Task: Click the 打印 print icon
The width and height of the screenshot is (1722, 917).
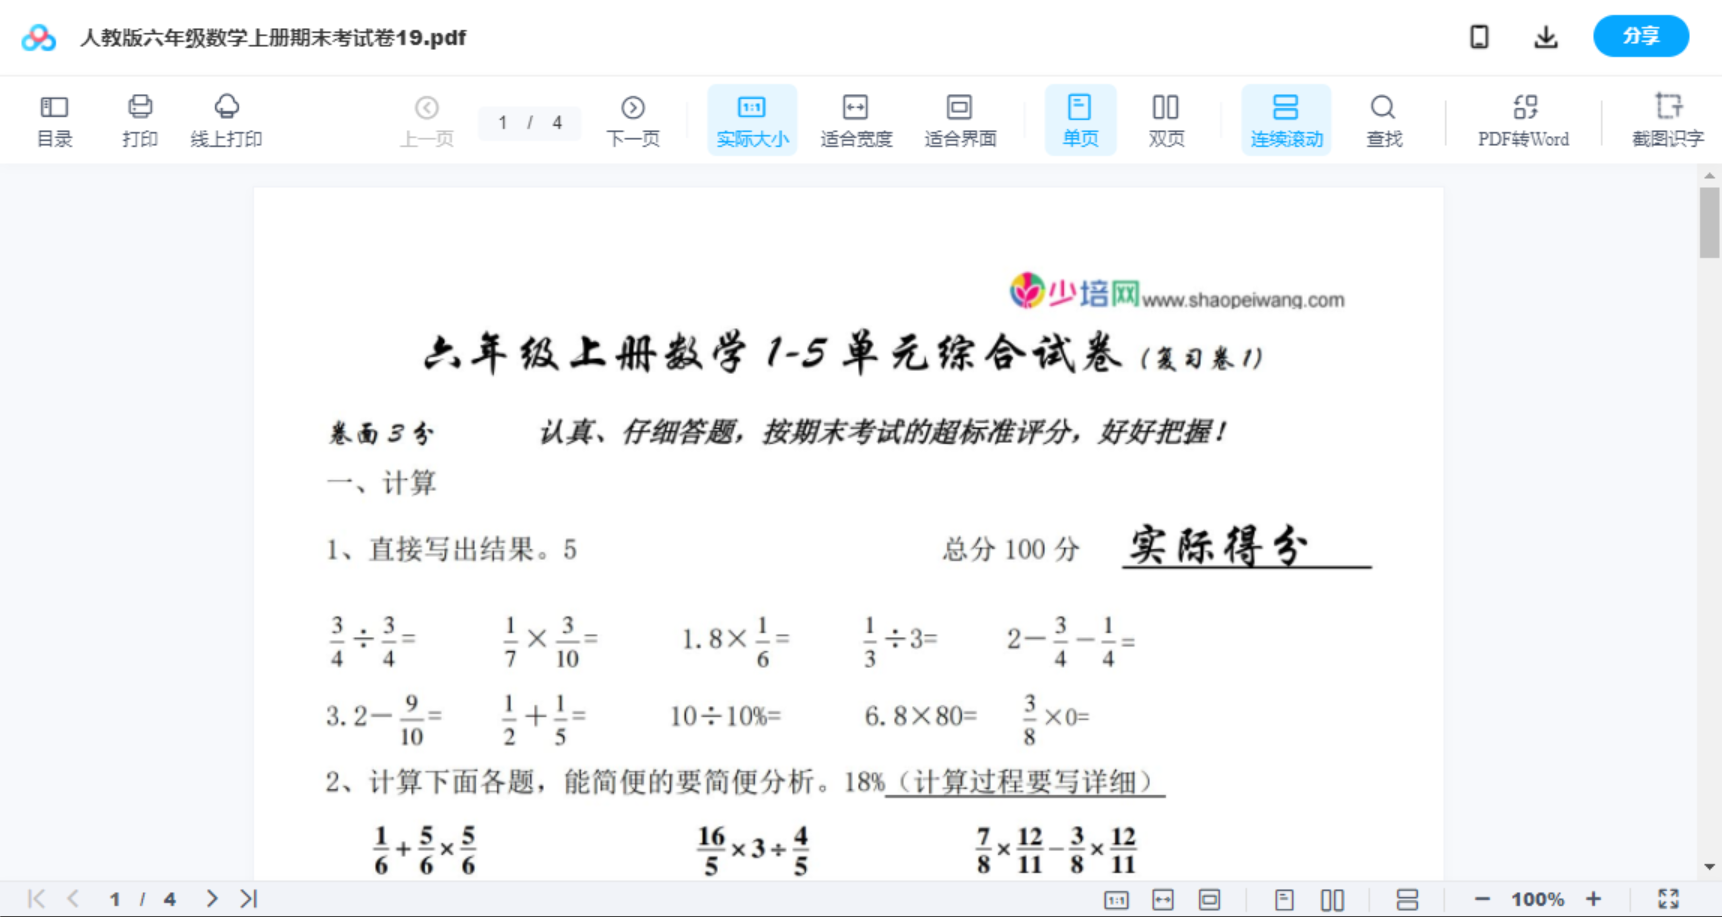Action: pyautogui.click(x=139, y=119)
